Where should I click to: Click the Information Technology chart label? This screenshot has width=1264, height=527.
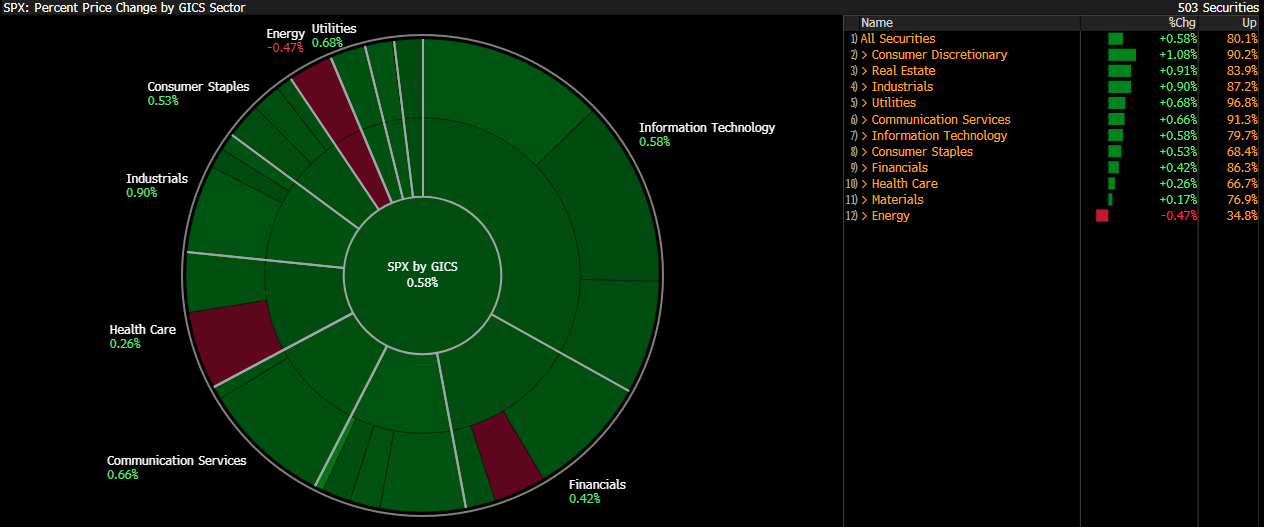(x=707, y=127)
